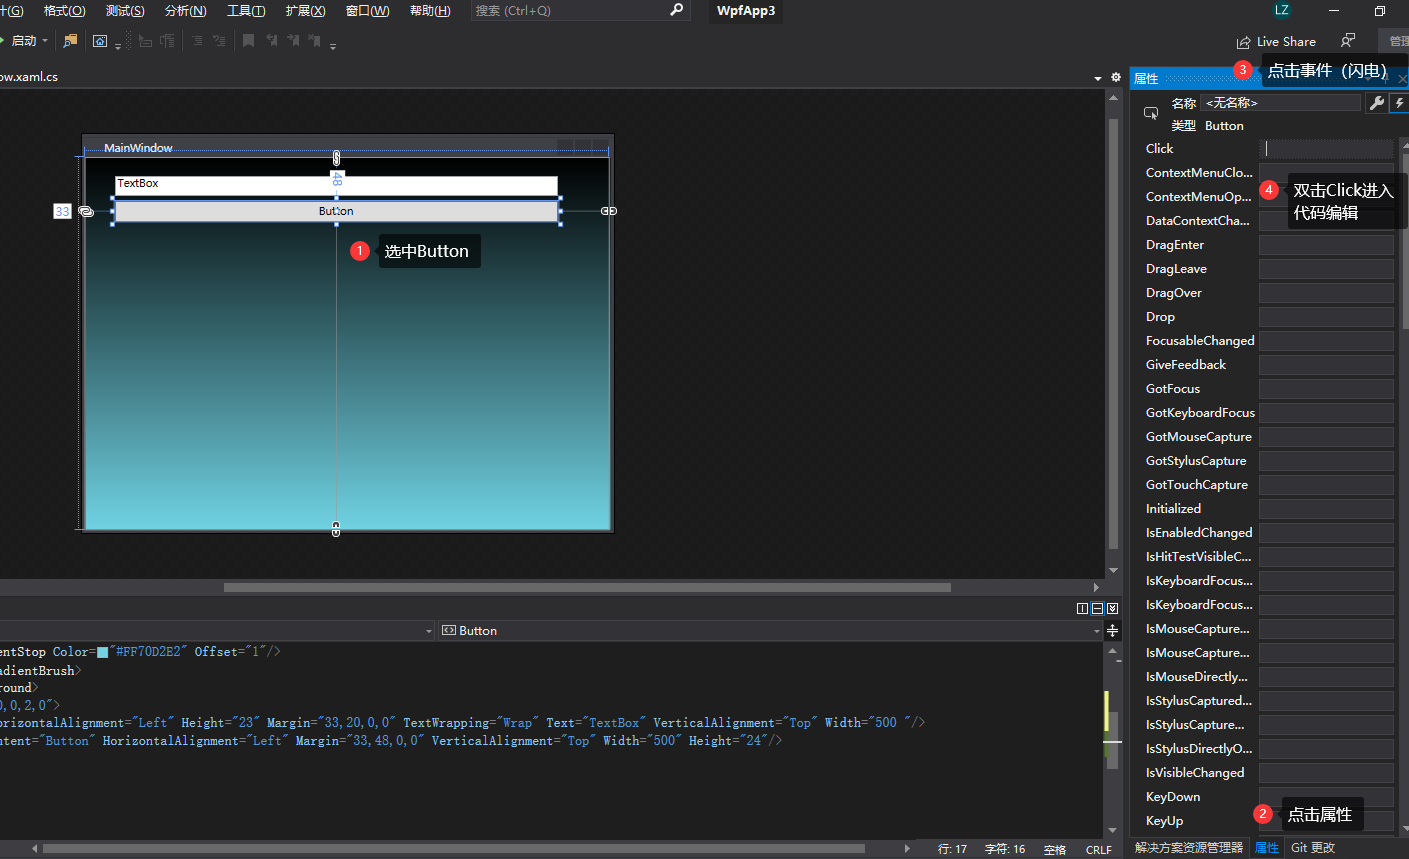Click the green Start debugging arrow
Screen dimensions: 1409x859
(3, 41)
